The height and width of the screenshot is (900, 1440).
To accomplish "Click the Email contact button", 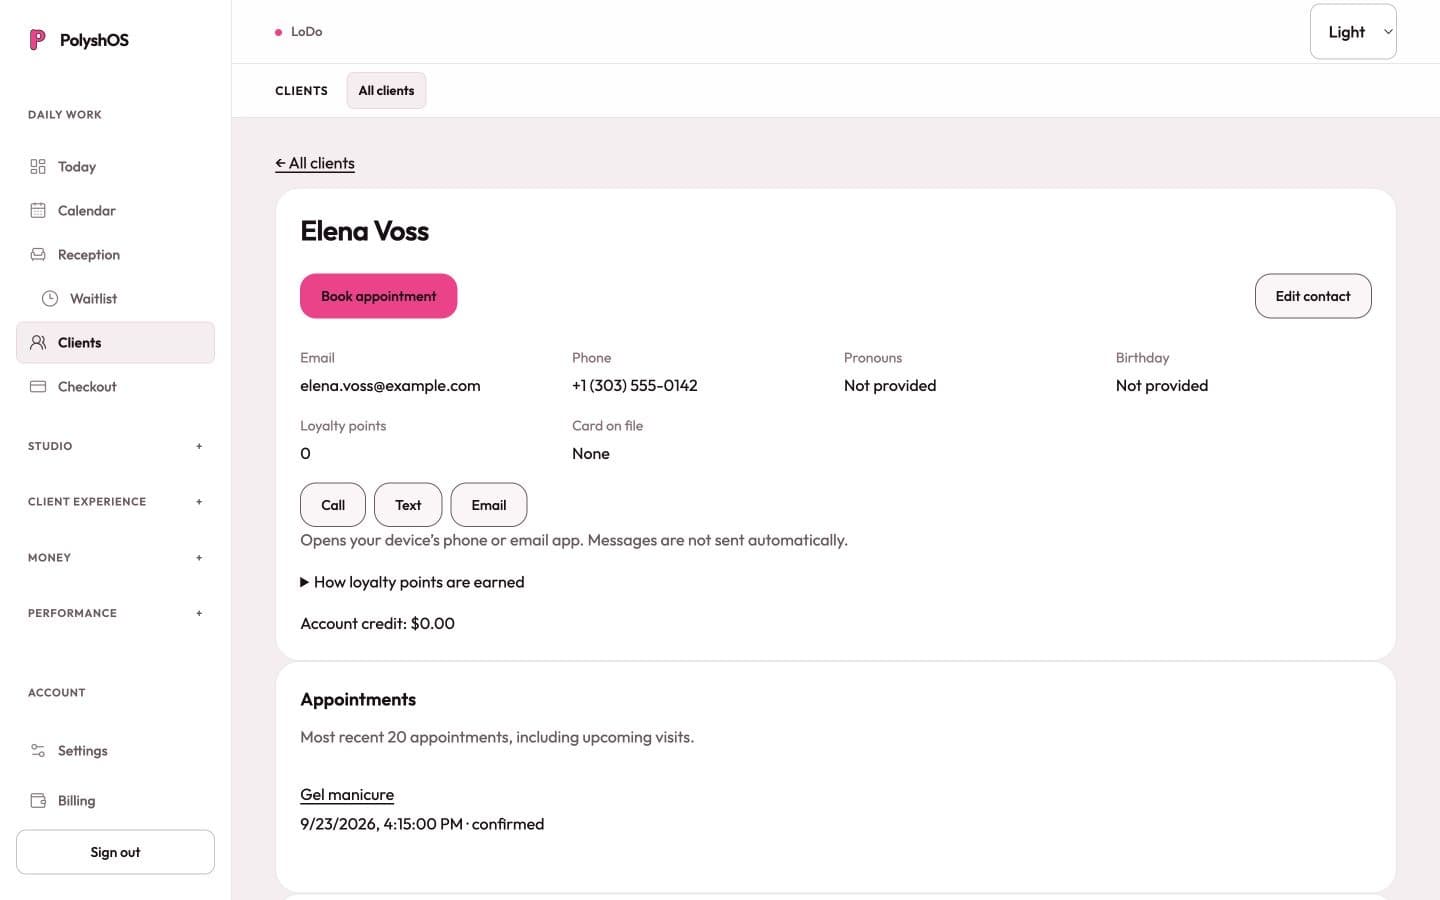I will coord(489,505).
